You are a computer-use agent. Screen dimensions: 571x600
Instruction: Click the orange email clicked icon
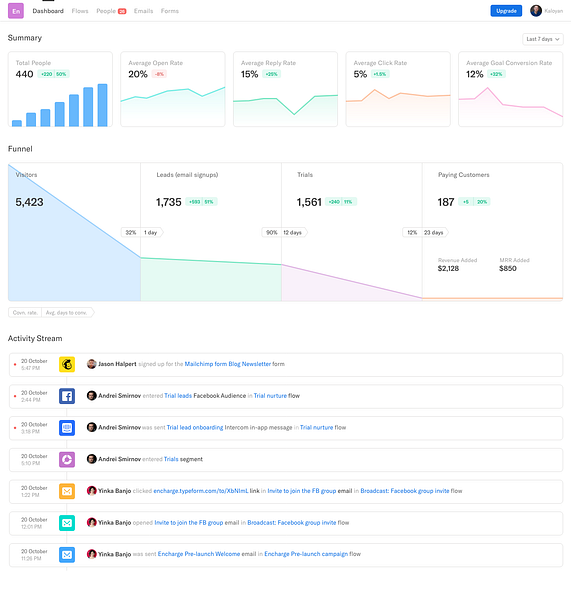(x=67, y=491)
